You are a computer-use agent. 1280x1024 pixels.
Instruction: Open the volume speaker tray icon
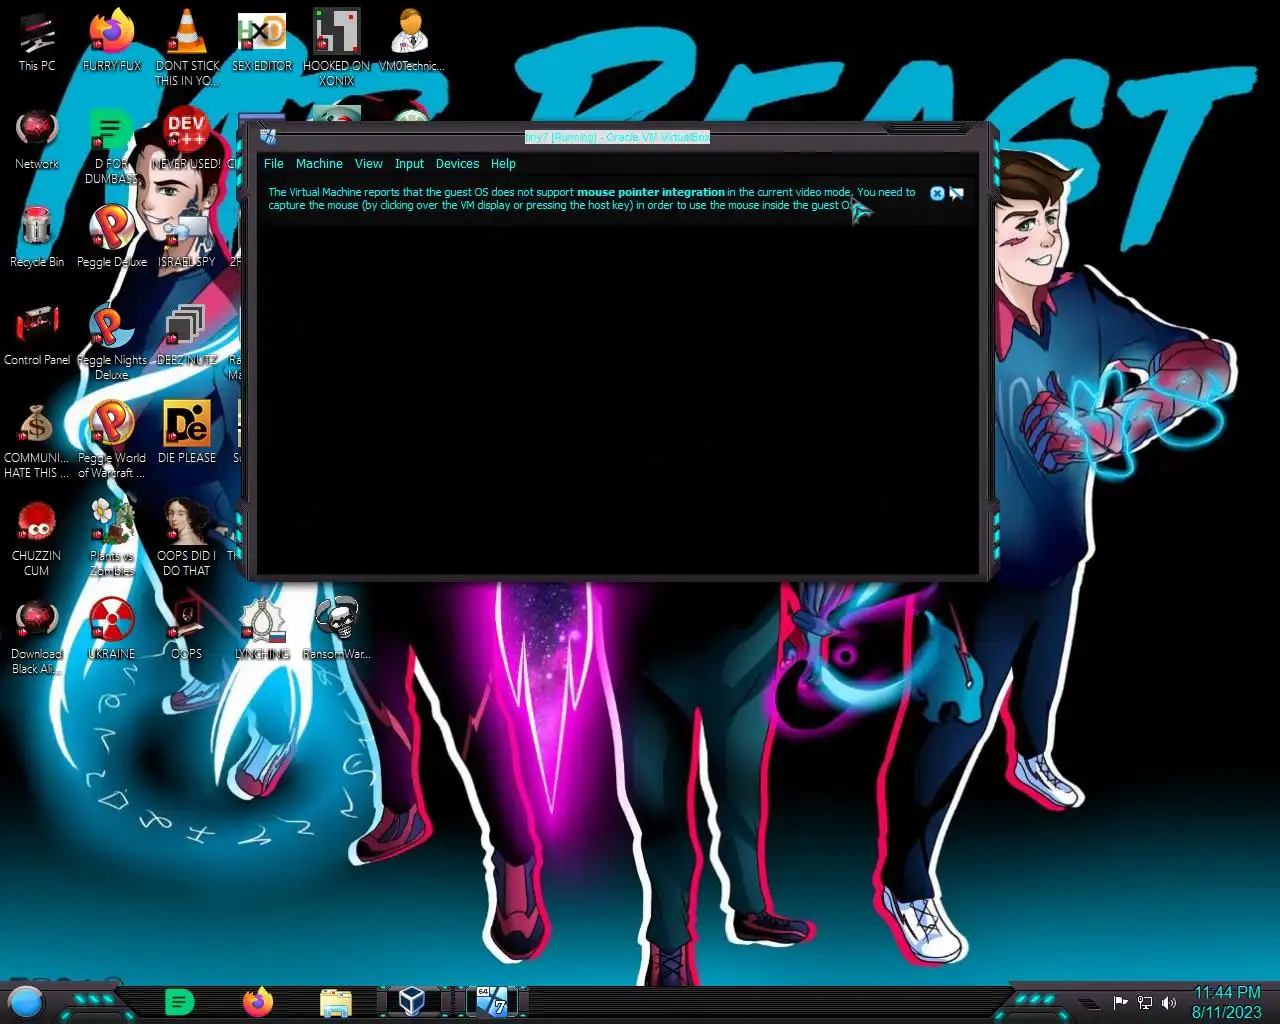point(1169,1003)
